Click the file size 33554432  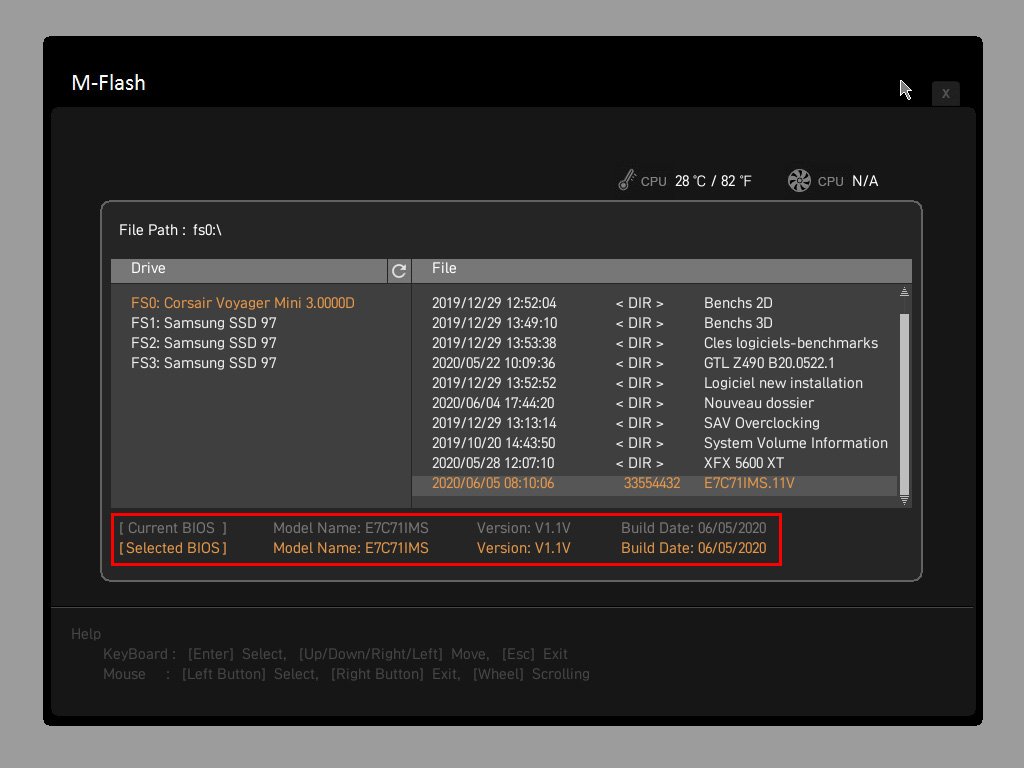click(652, 483)
